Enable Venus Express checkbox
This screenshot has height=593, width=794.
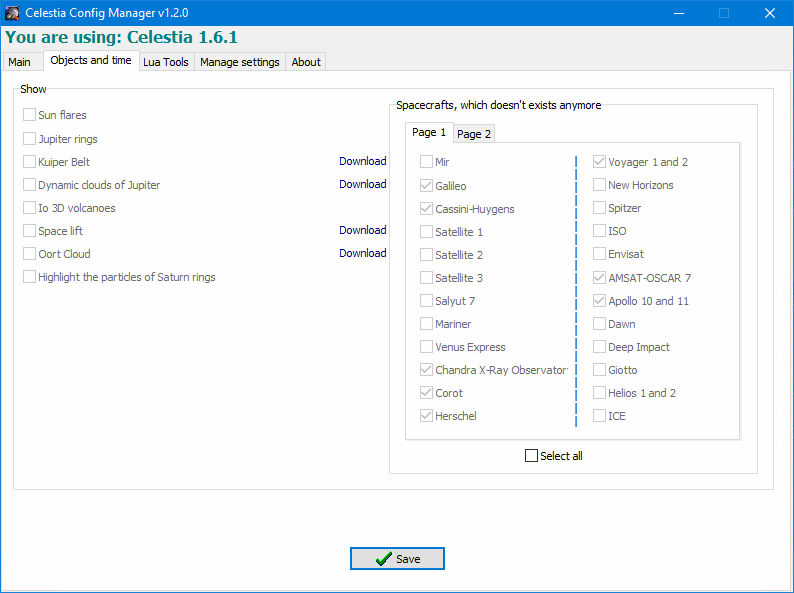(426, 347)
